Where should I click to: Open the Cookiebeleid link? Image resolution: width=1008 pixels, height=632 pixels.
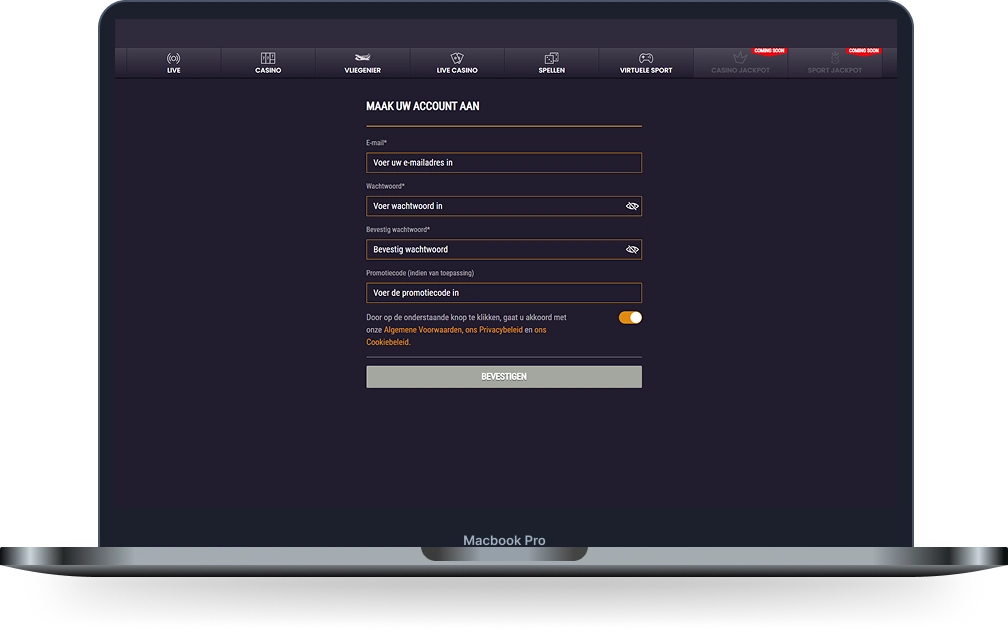point(388,342)
